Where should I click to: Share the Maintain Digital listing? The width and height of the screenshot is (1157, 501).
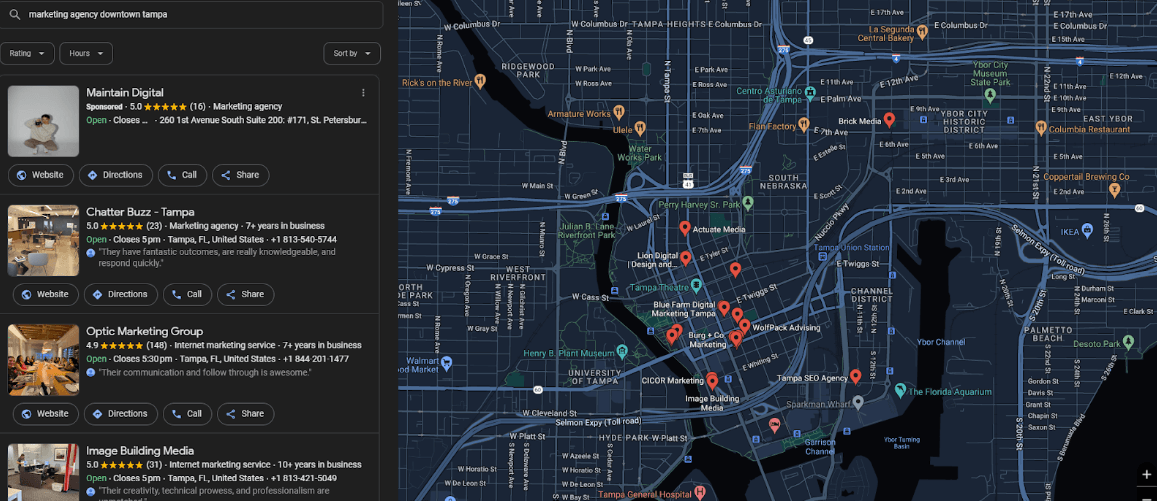pyautogui.click(x=241, y=175)
